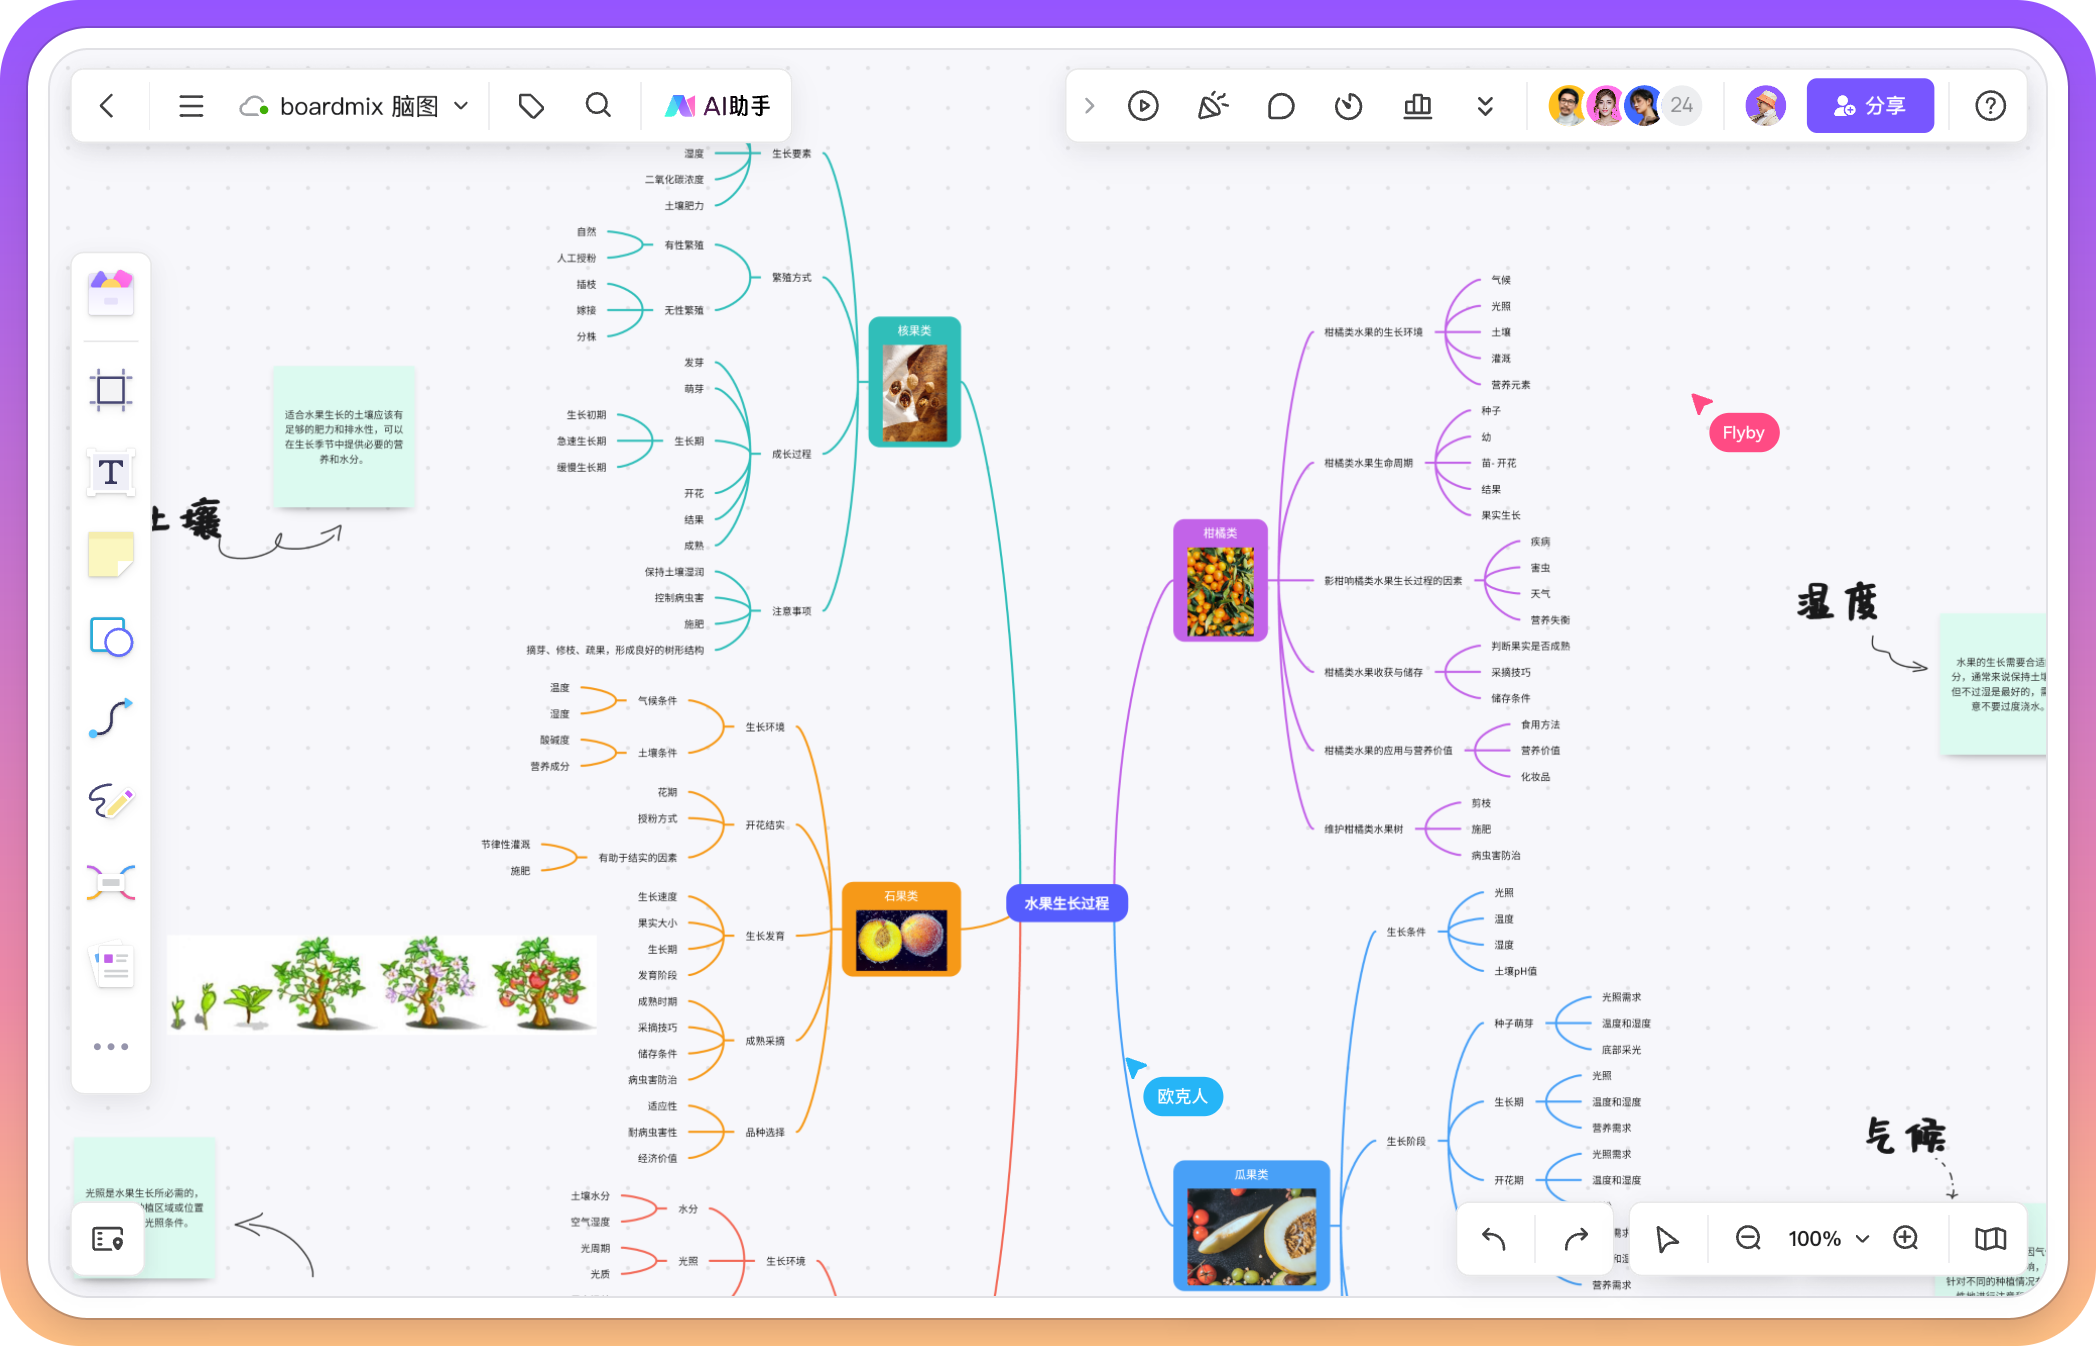The image size is (2096, 1346).
Task: Click the 种子萌芽 node
Action: tap(1513, 1023)
